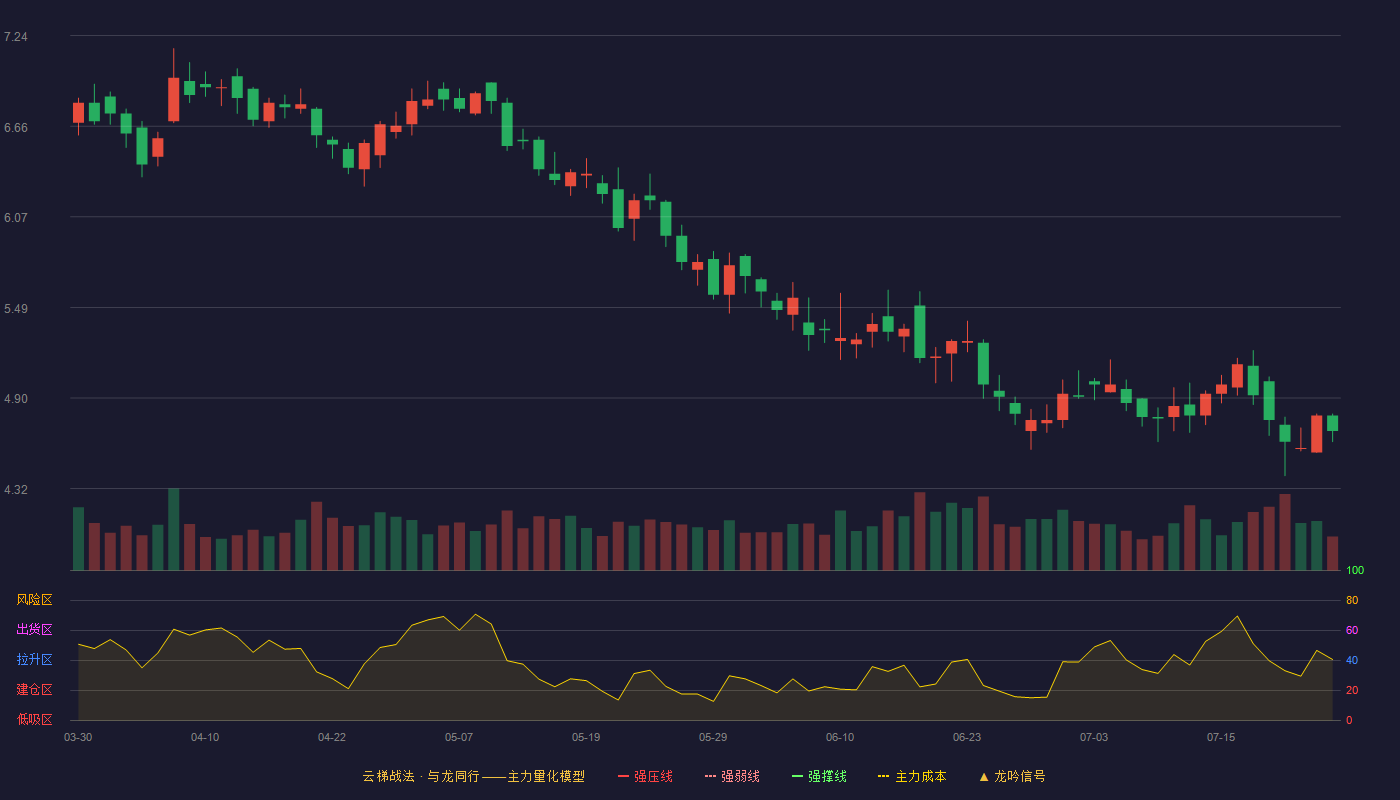The width and height of the screenshot is (1400, 800).
Task: Click the 05-29 date label
Action: (713, 737)
